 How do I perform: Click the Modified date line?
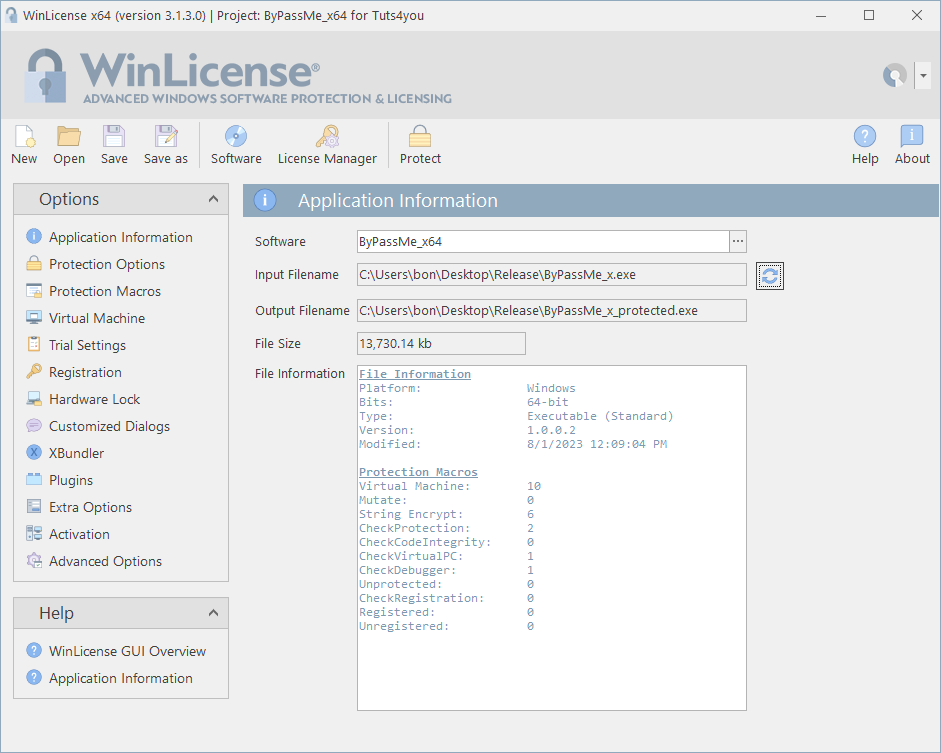tap(513, 444)
